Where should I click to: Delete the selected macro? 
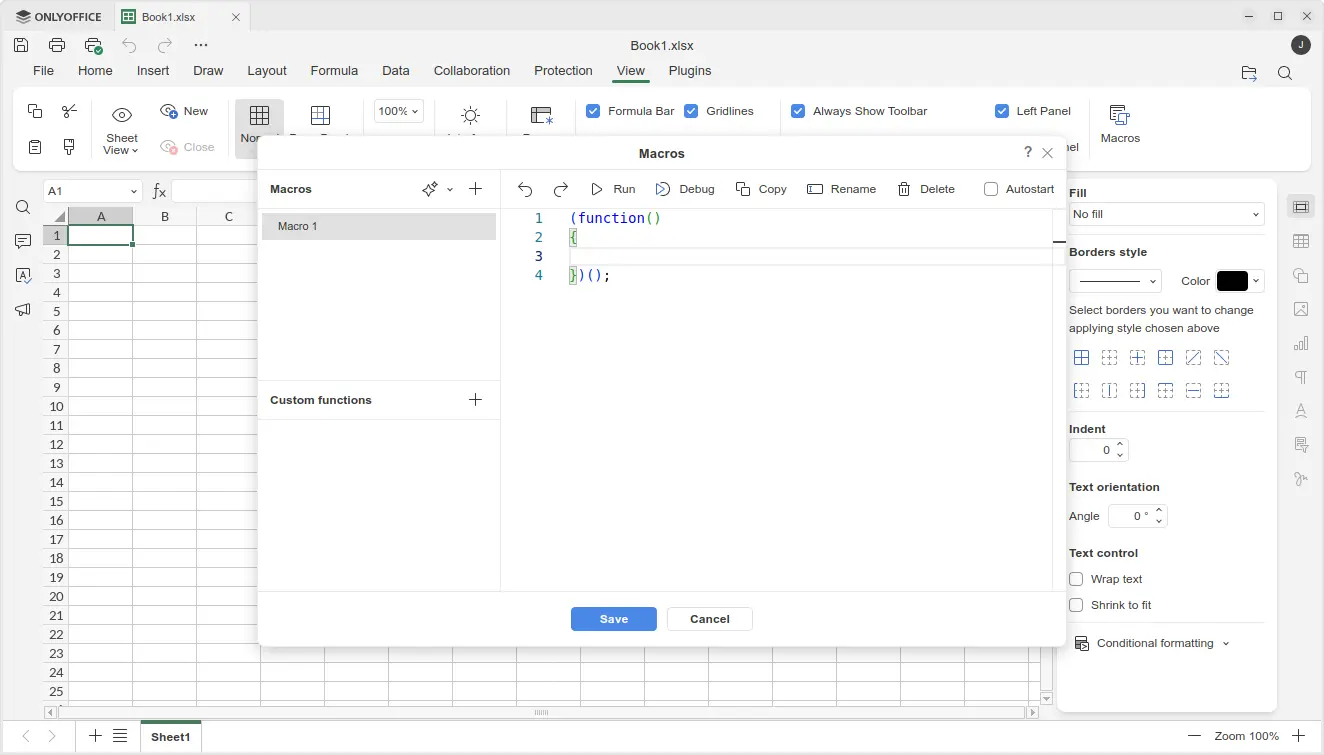click(926, 189)
